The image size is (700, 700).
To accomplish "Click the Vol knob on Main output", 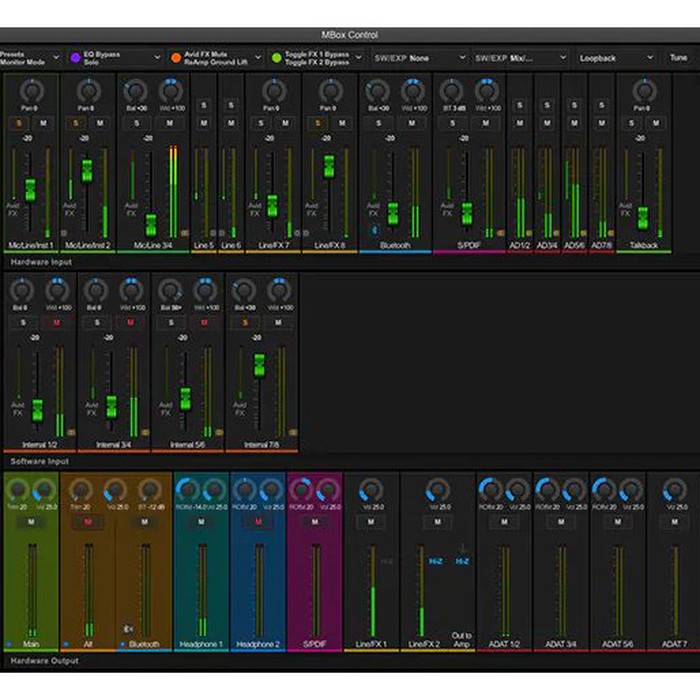I will [45, 491].
